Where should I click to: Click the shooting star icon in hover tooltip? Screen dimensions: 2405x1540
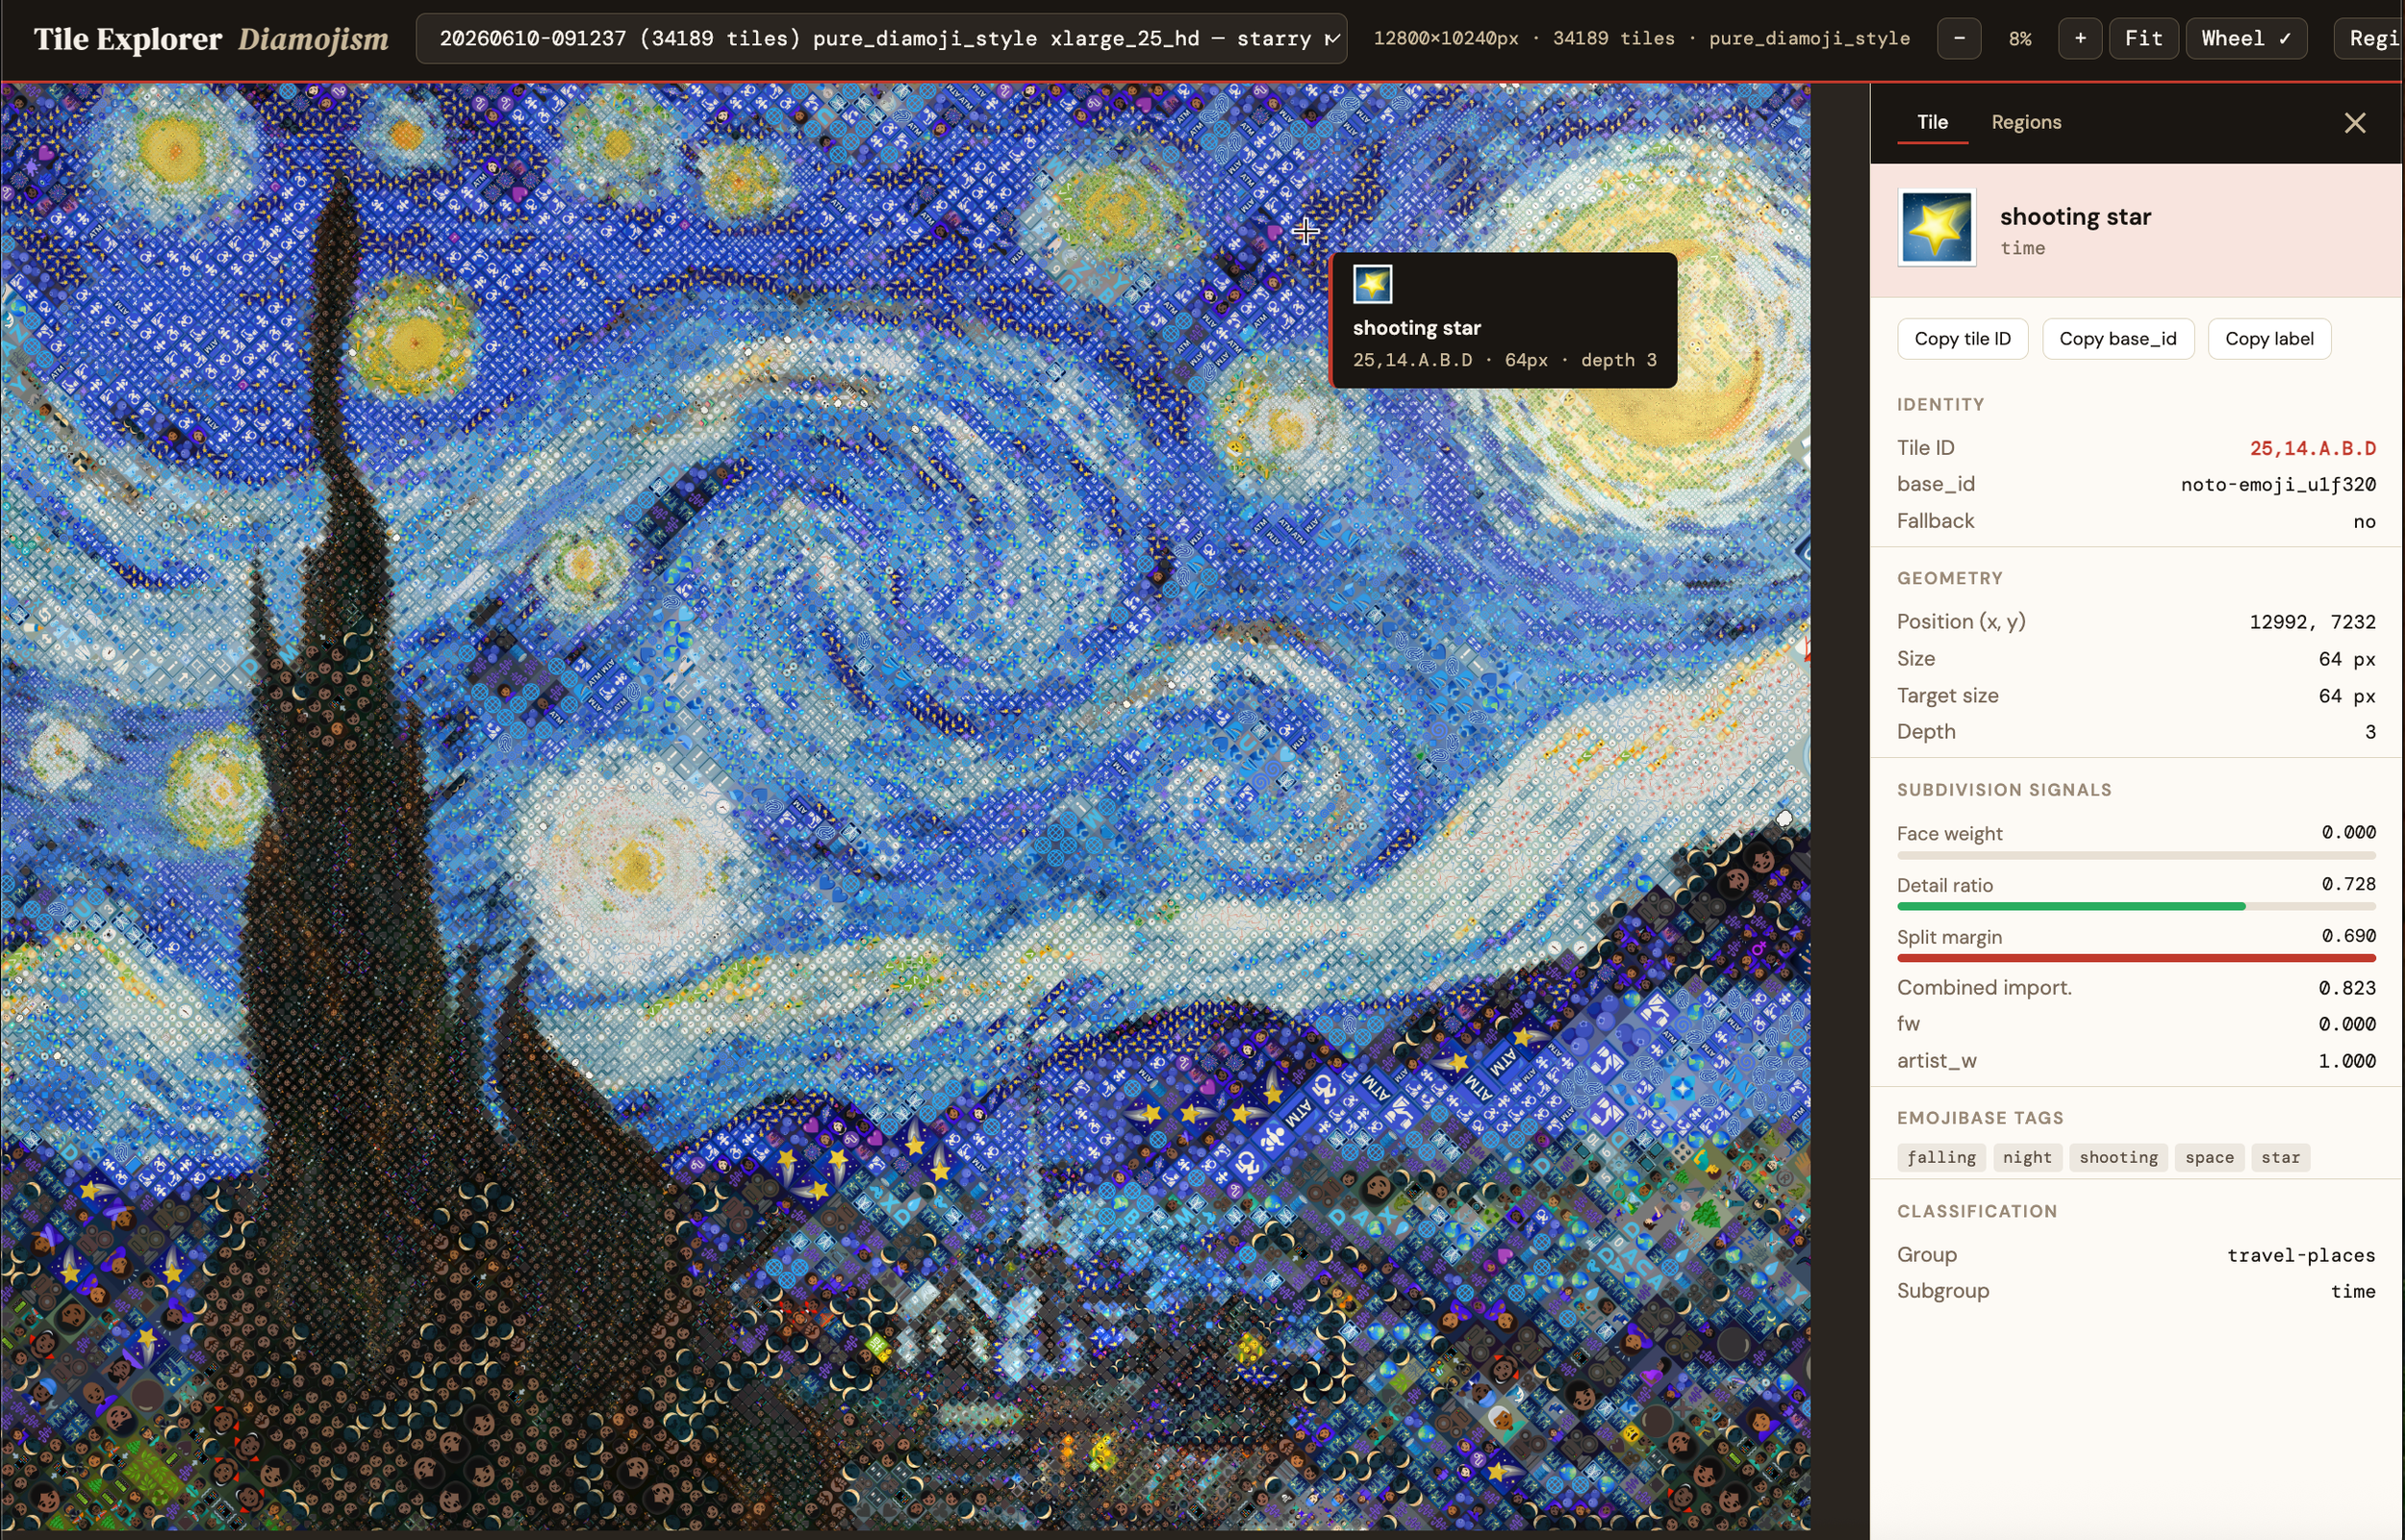click(1372, 284)
